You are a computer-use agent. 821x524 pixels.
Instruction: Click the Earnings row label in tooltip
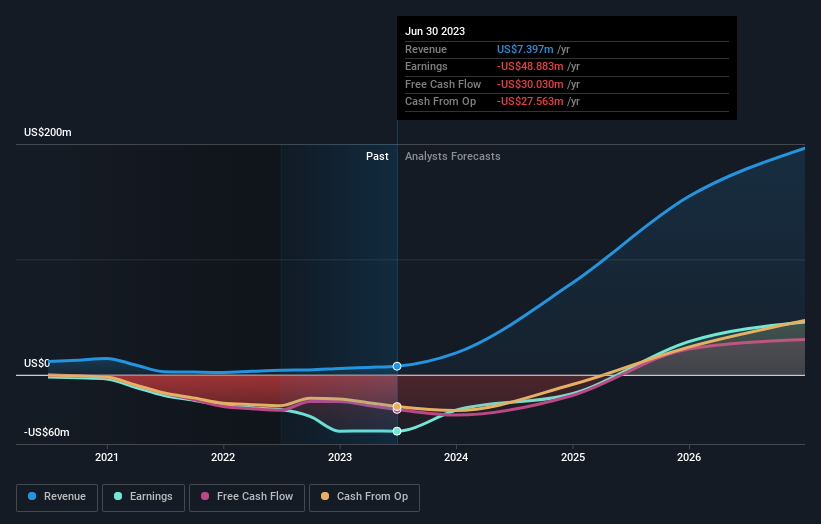point(426,66)
